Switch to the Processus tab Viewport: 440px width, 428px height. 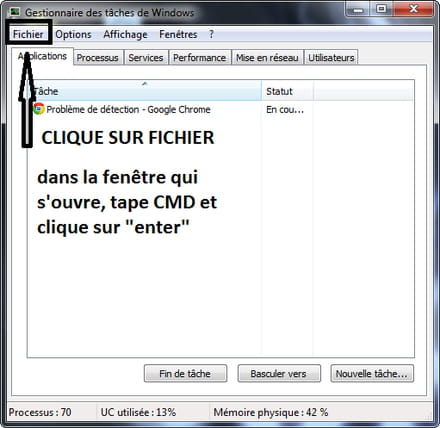tap(98, 58)
